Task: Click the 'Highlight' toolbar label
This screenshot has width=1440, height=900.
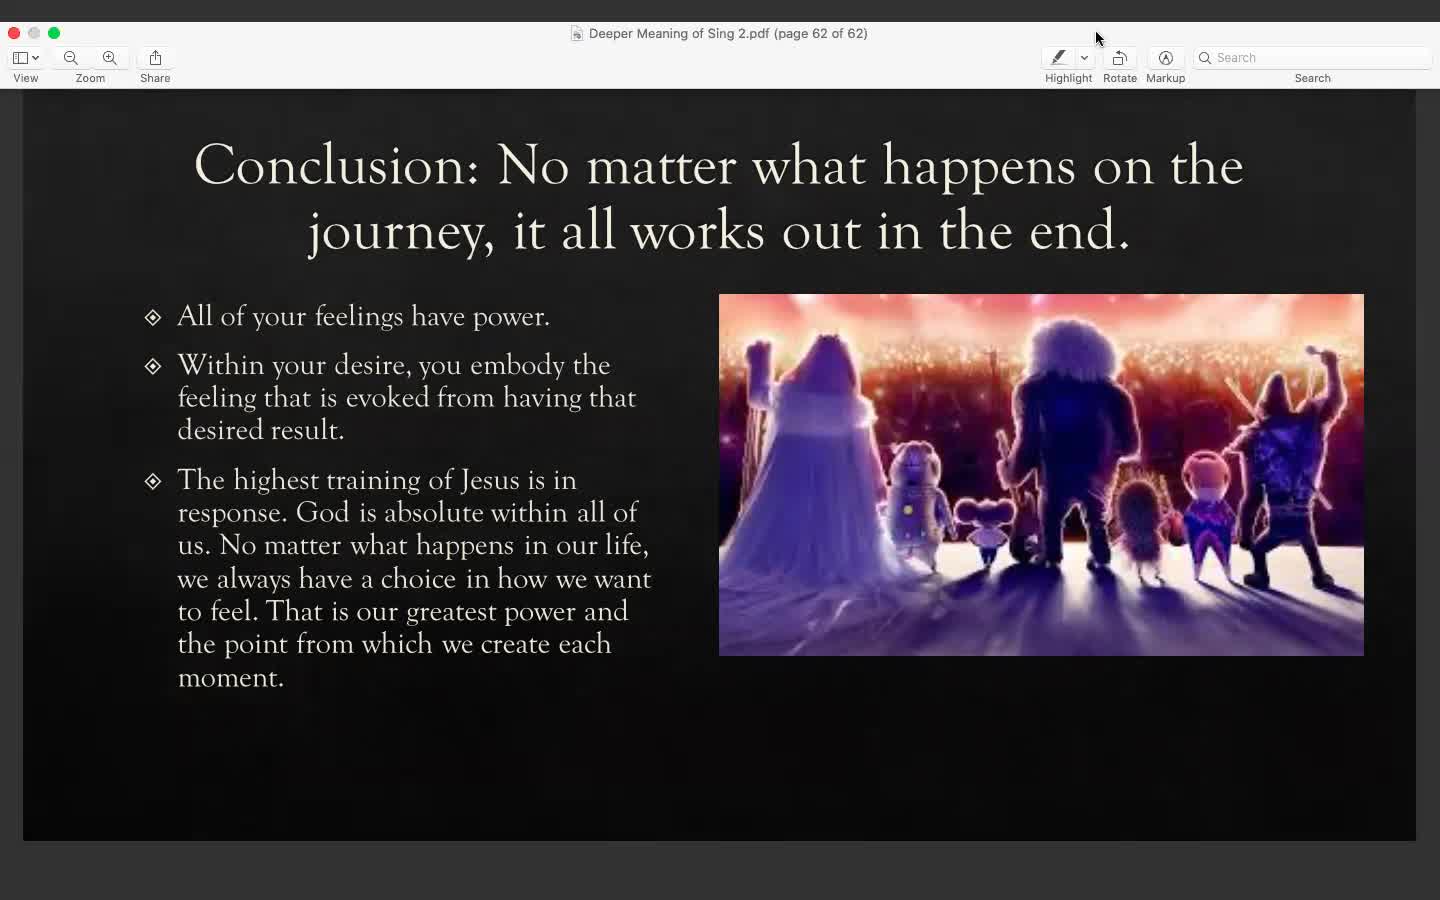Action: [1068, 78]
